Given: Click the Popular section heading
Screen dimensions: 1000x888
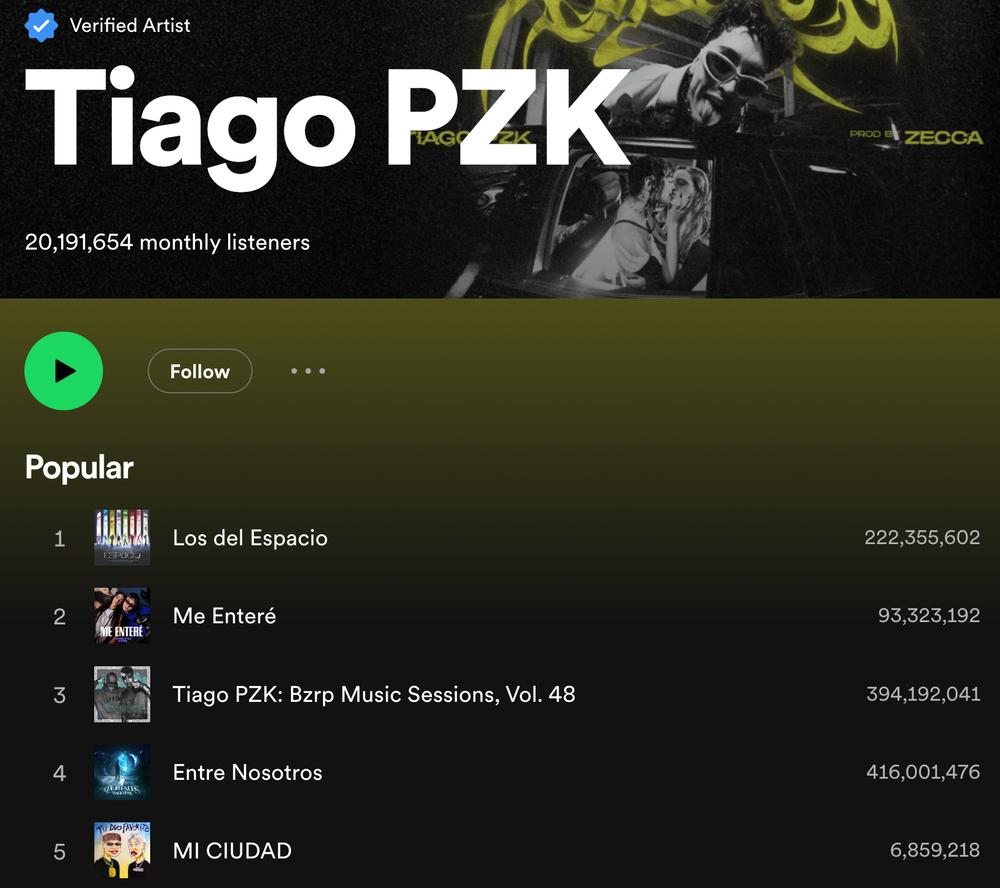Looking at the screenshot, I should 79,468.
